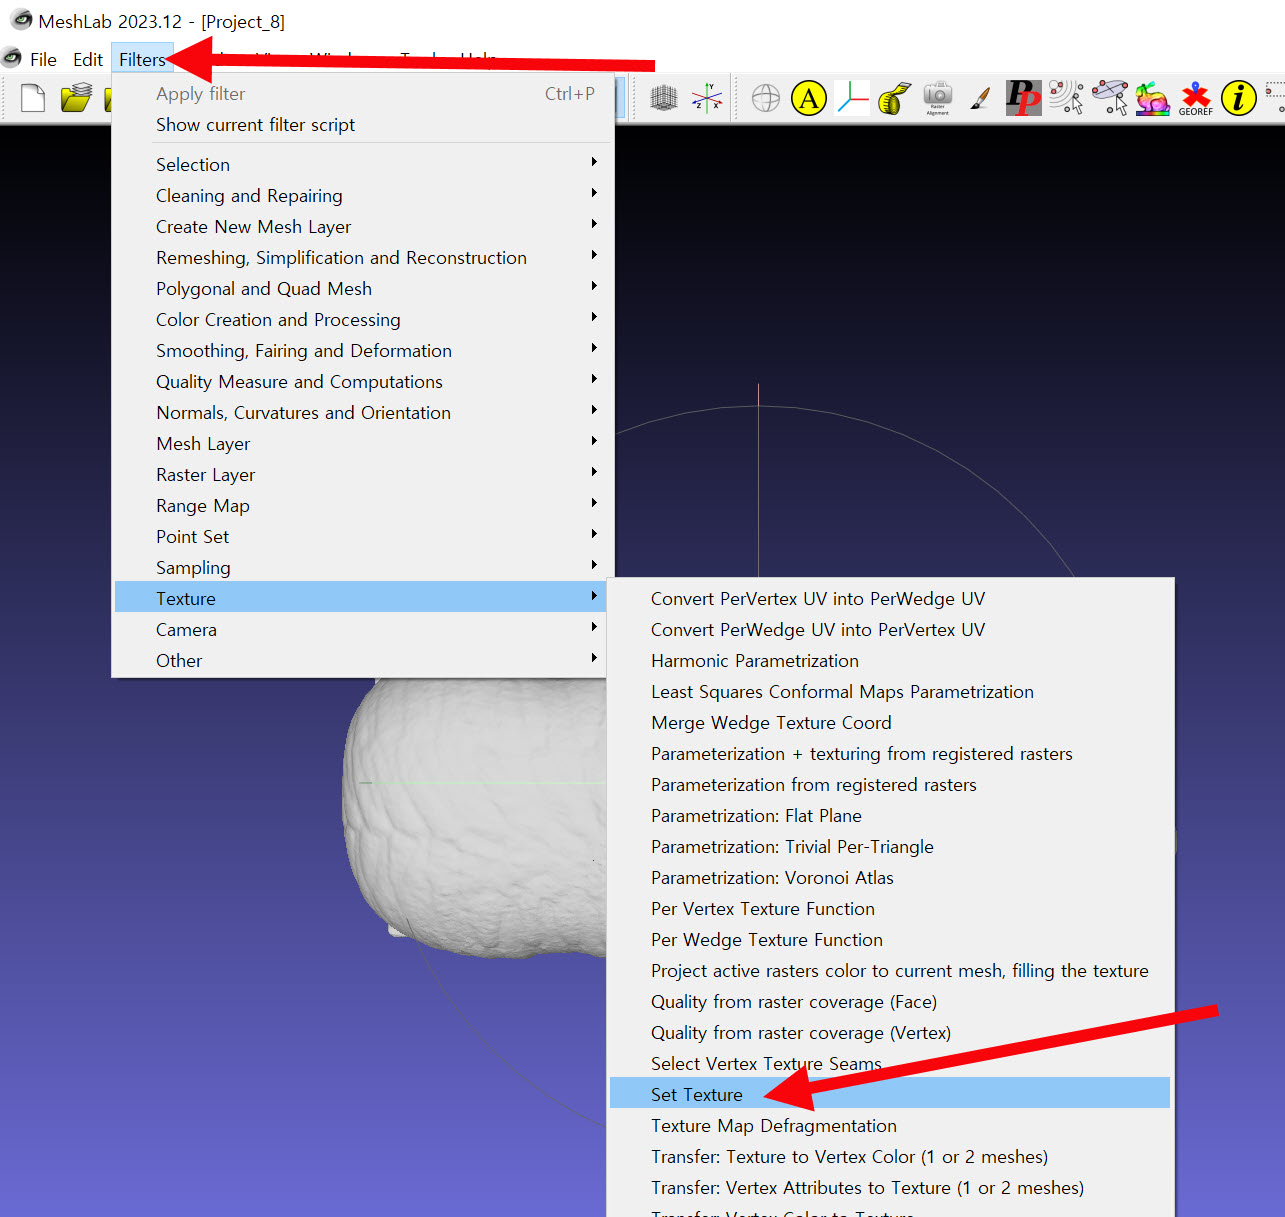This screenshot has height=1217, width=1285.
Task: Select Harmonic Parametrization filter
Action: pyautogui.click(x=890, y=660)
